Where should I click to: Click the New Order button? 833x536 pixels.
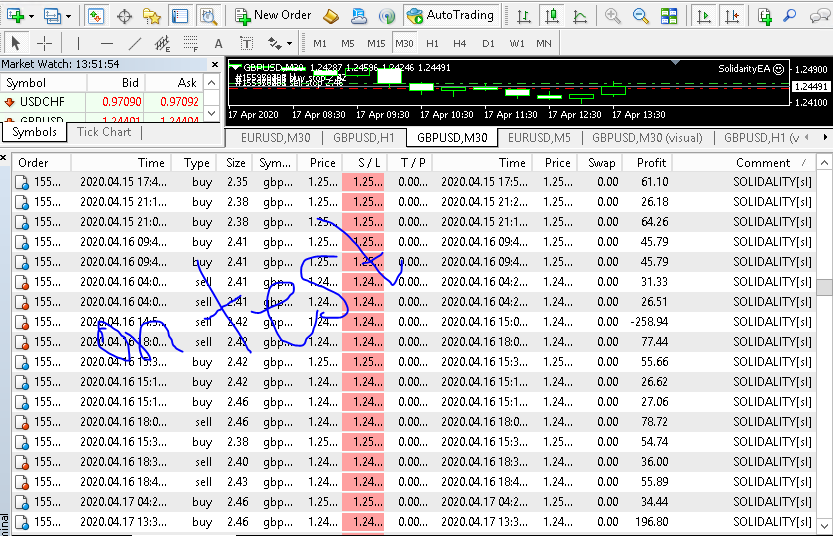click(273, 16)
